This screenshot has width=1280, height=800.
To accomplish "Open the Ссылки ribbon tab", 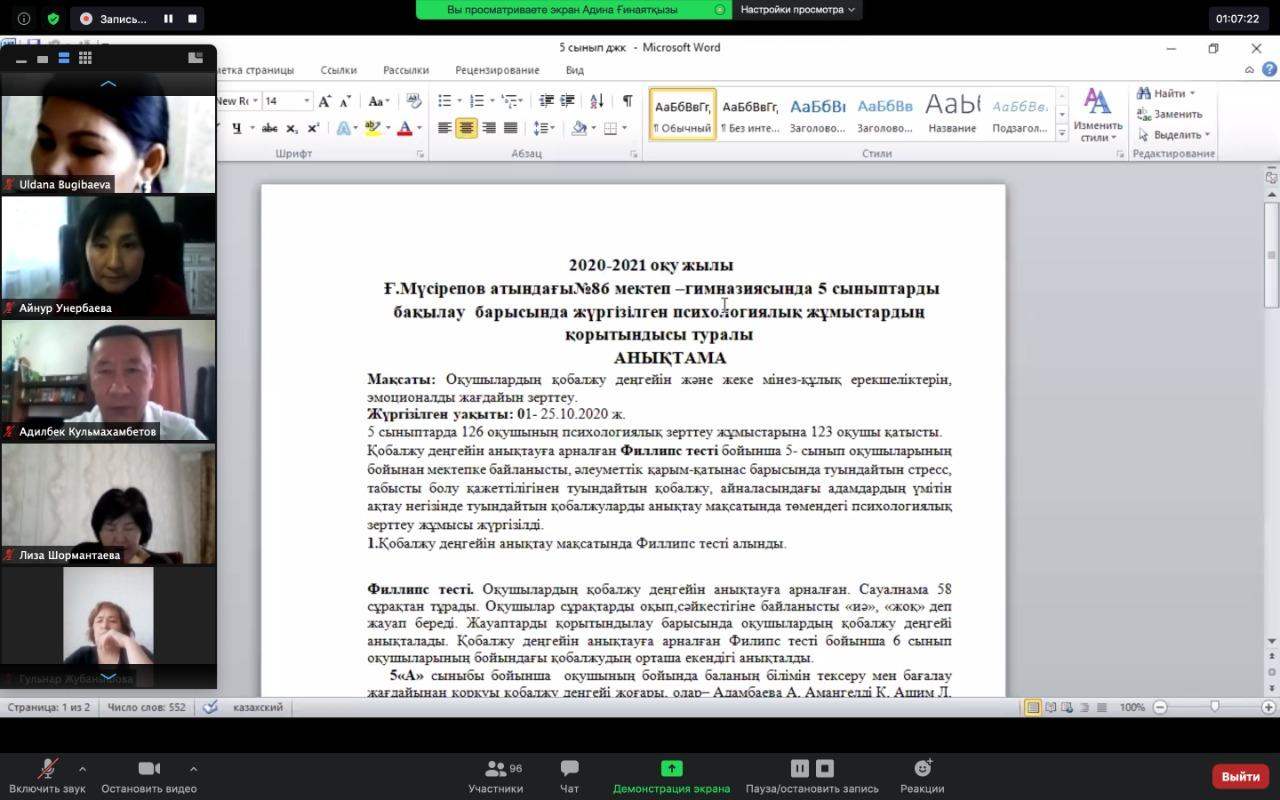I will pyautogui.click(x=338, y=70).
